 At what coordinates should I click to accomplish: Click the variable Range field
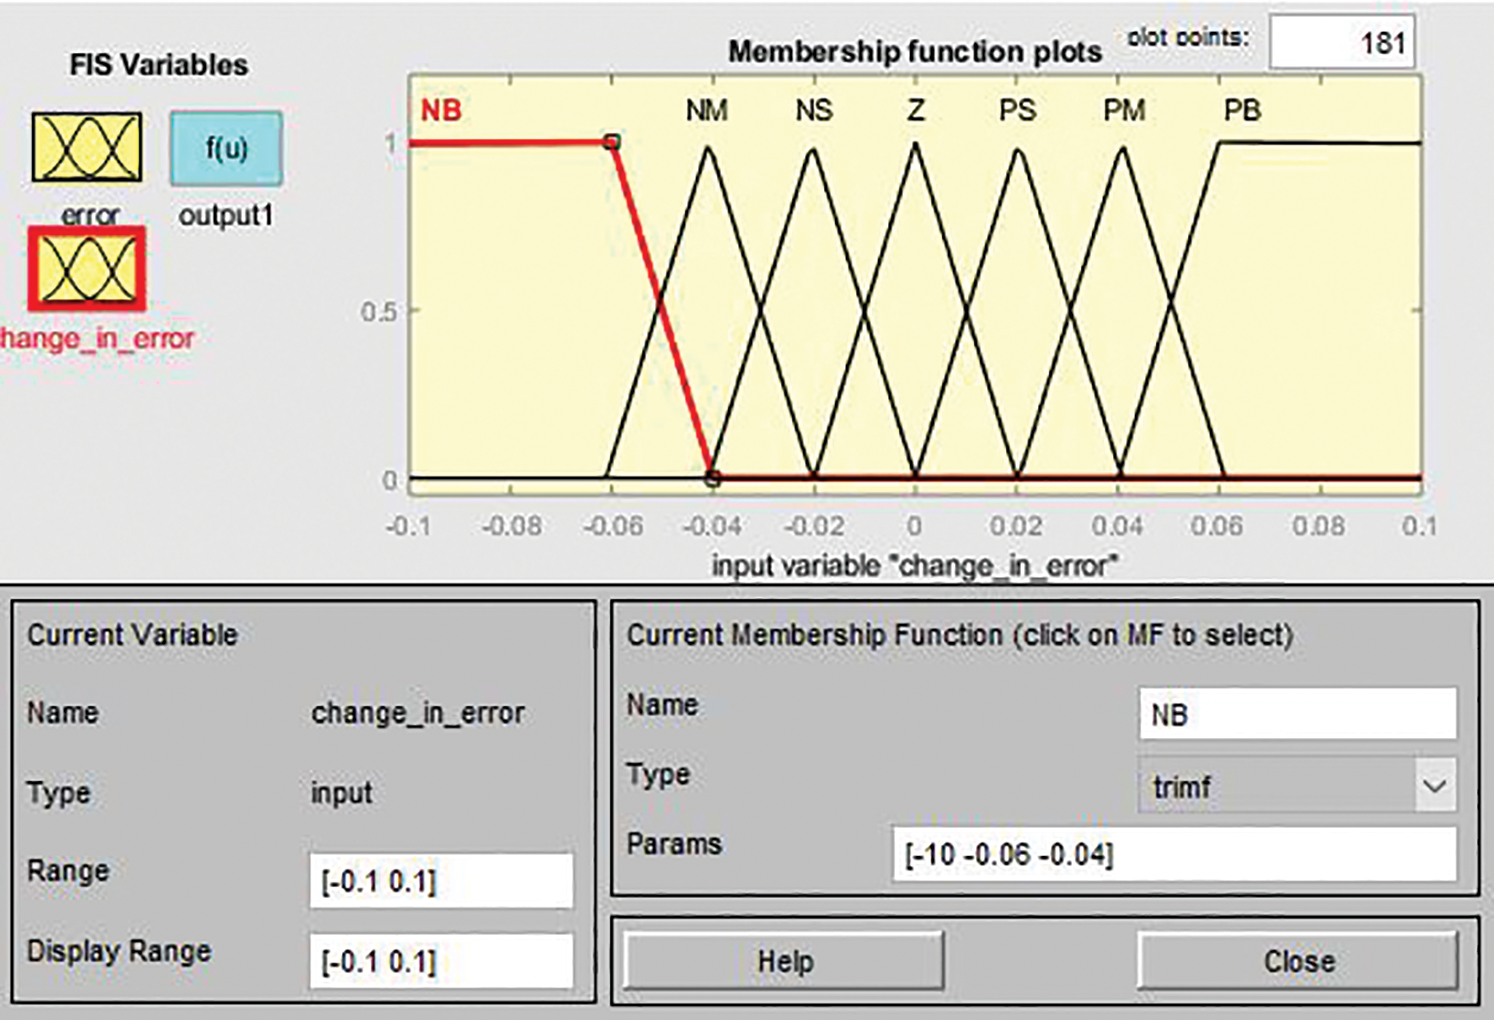coord(441,881)
